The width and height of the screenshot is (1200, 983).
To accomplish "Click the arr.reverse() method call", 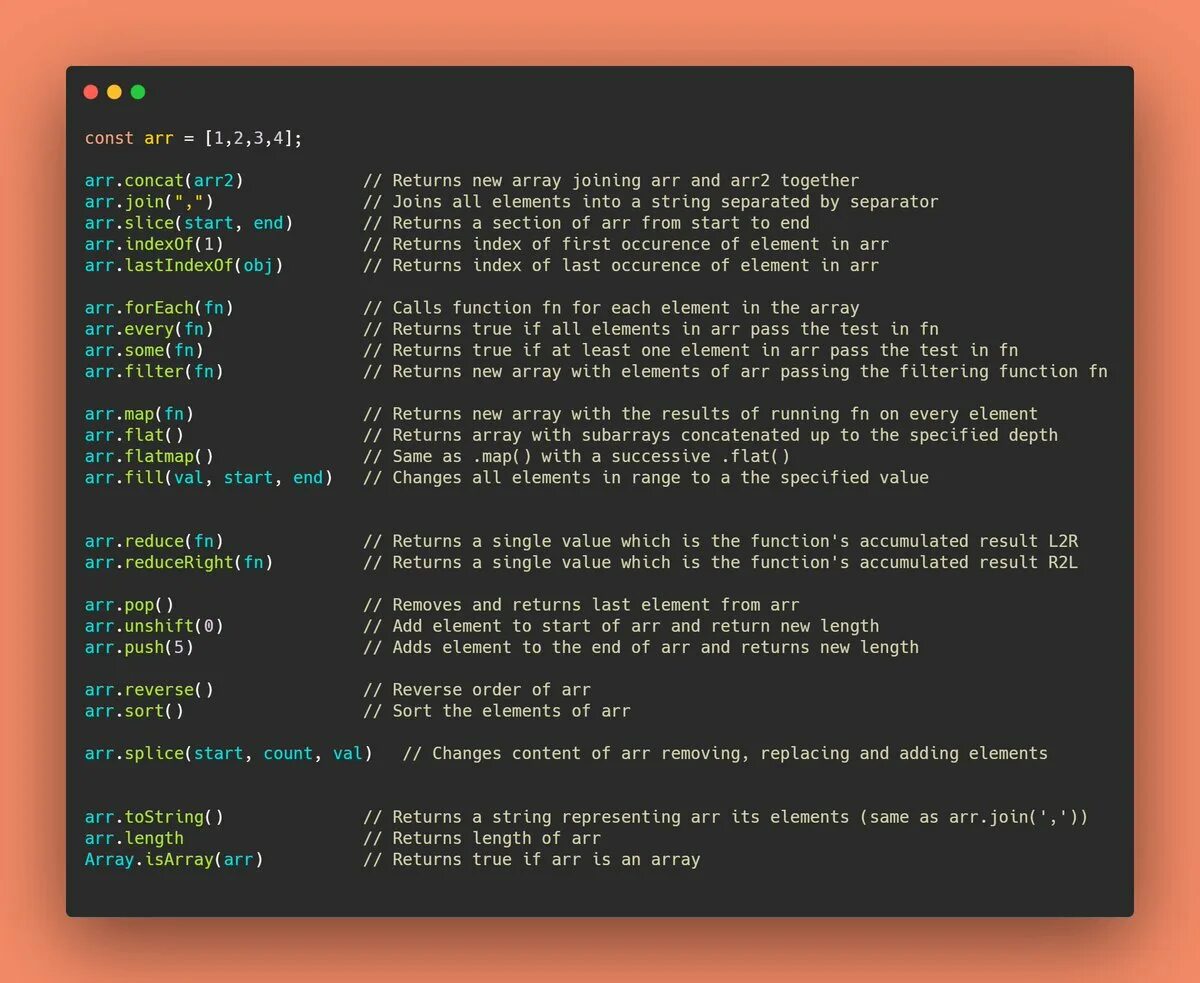I will point(149,690).
